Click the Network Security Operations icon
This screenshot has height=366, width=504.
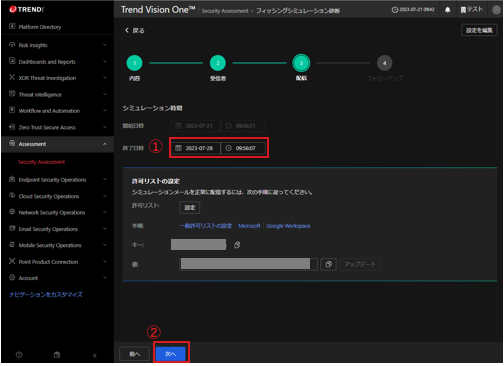click(12, 212)
